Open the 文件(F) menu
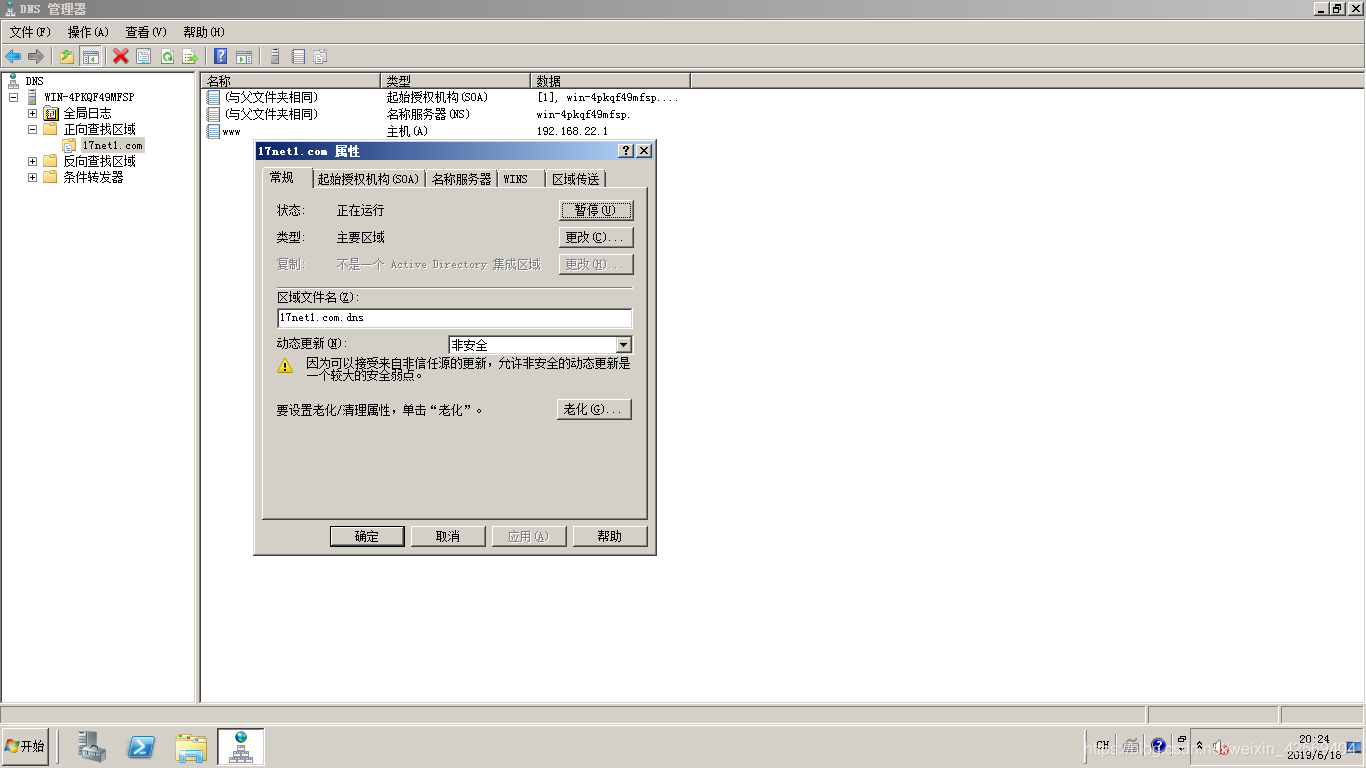This screenshot has height=768, width=1366. (x=30, y=32)
